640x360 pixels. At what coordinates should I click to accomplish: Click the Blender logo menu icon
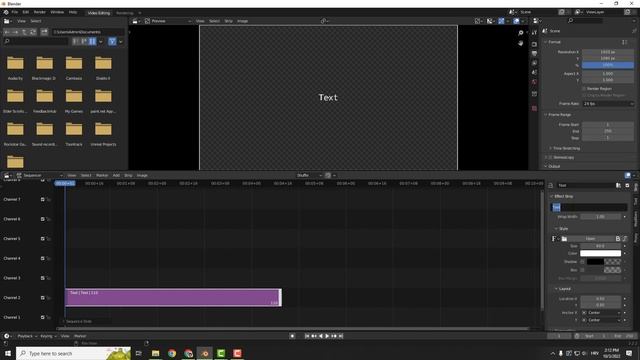6,12
